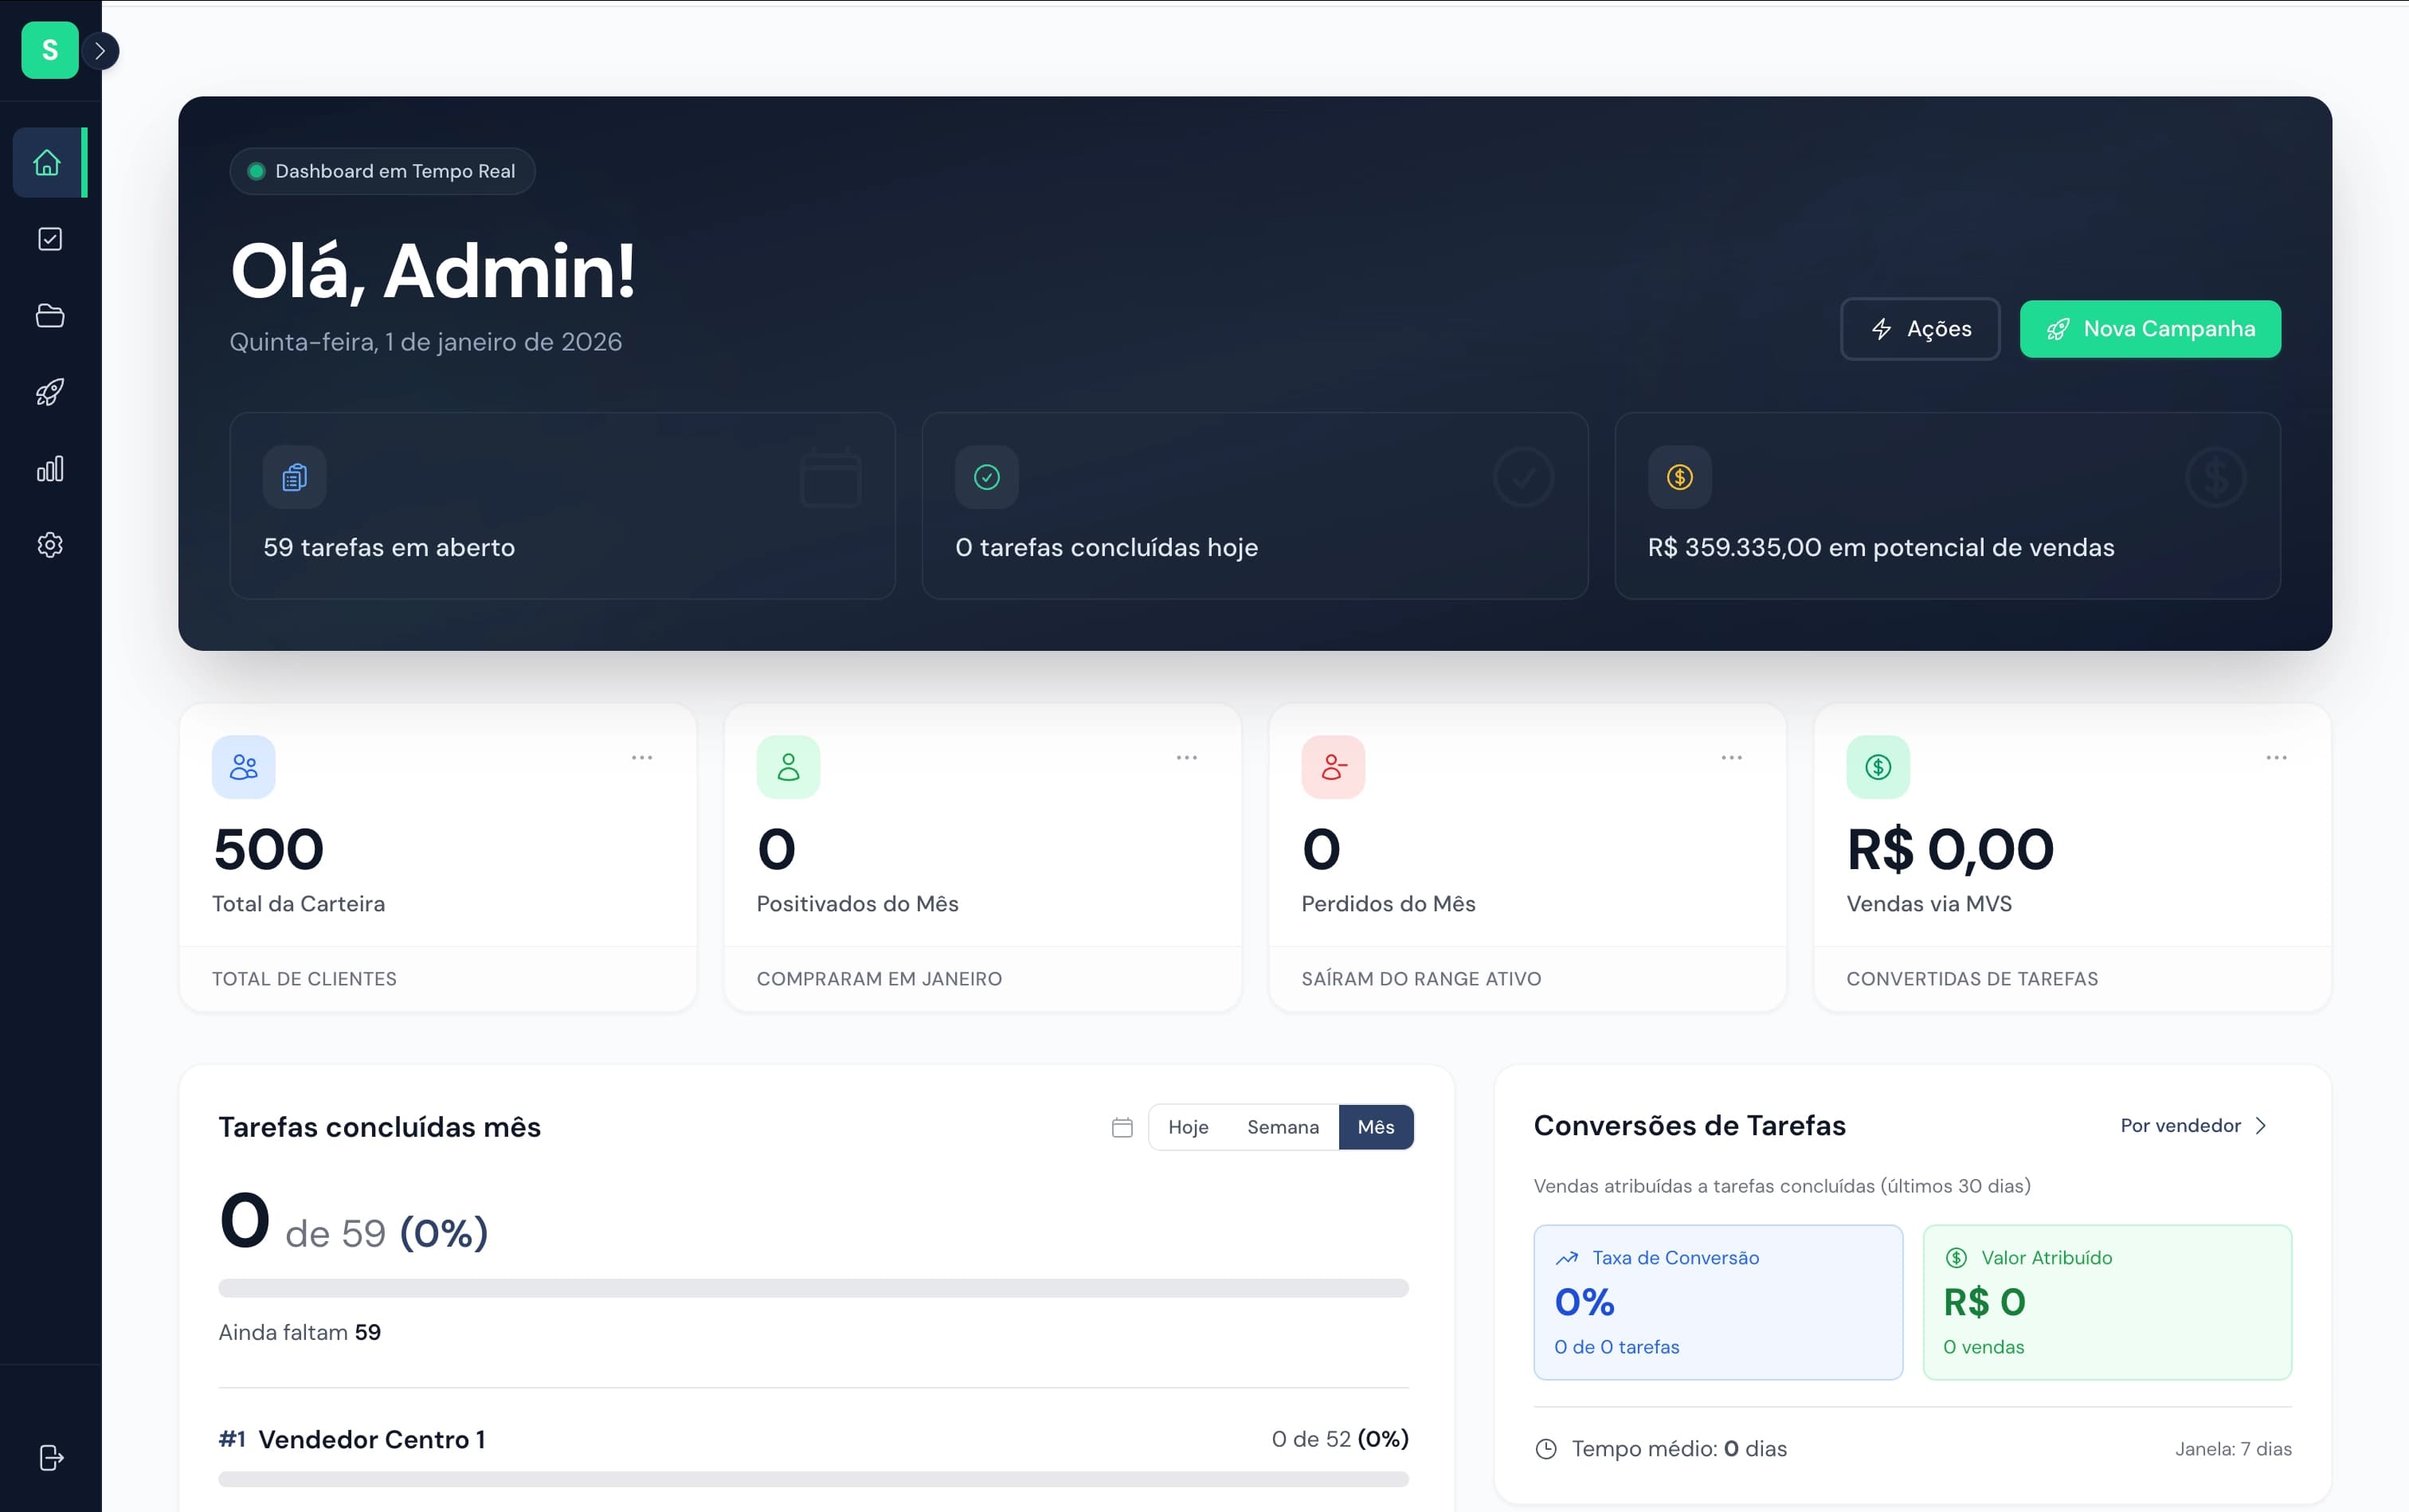Toggle the Dashboard em Tempo Real badge
The image size is (2409, 1512).
coord(382,170)
